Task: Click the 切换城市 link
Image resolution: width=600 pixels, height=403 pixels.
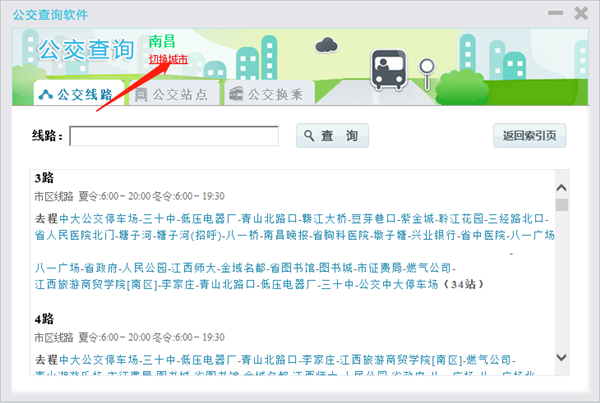Action: tap(168, 59)
